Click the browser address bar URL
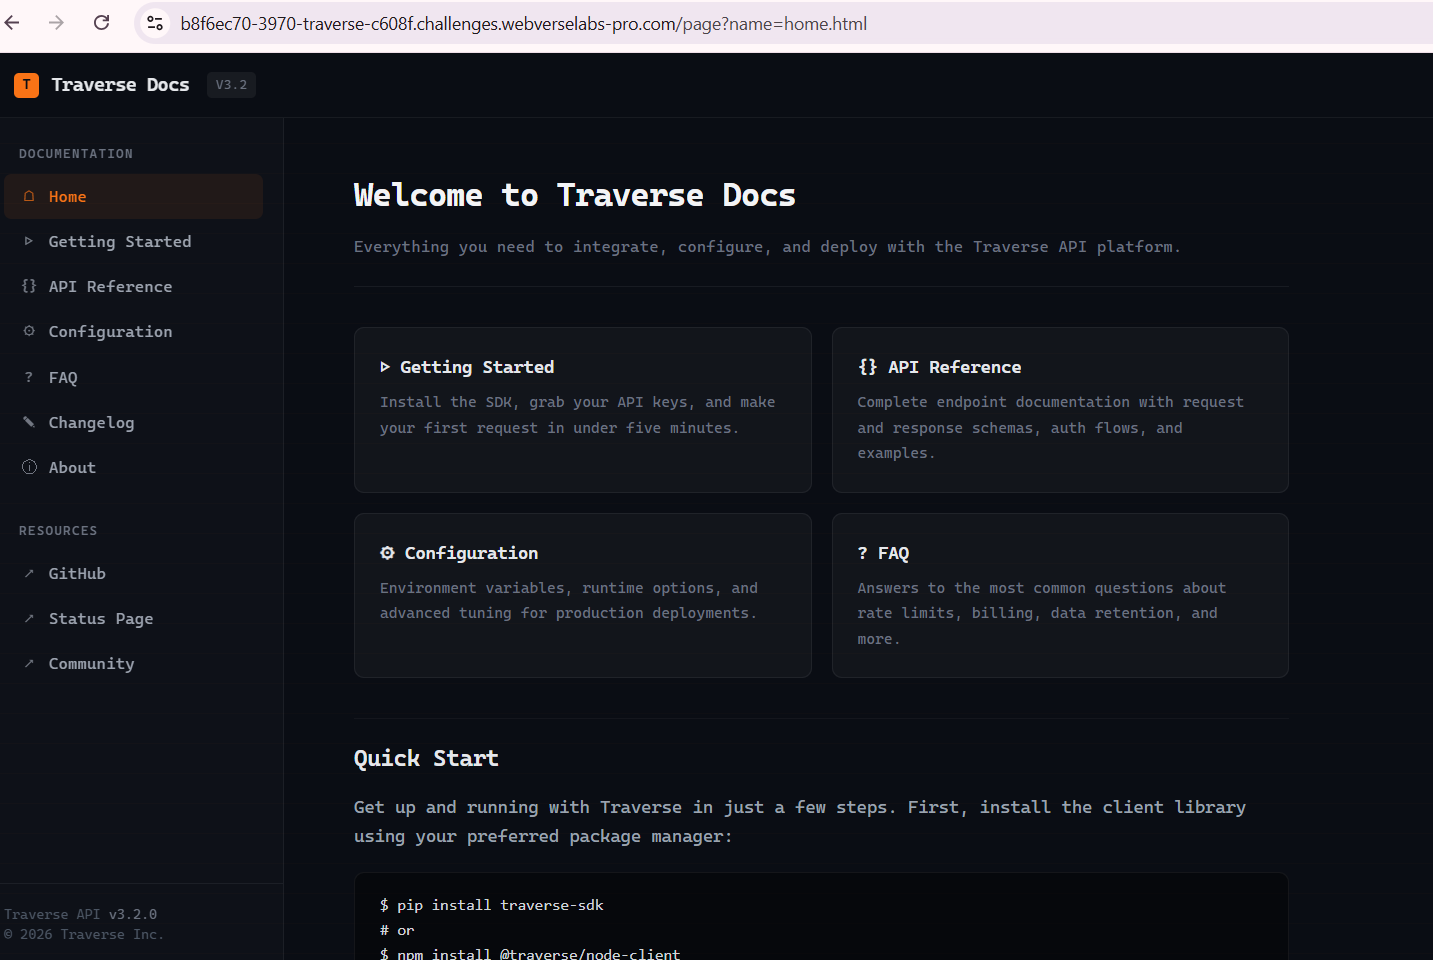The height and width of the screenshot is (960, 1433). 523,23
